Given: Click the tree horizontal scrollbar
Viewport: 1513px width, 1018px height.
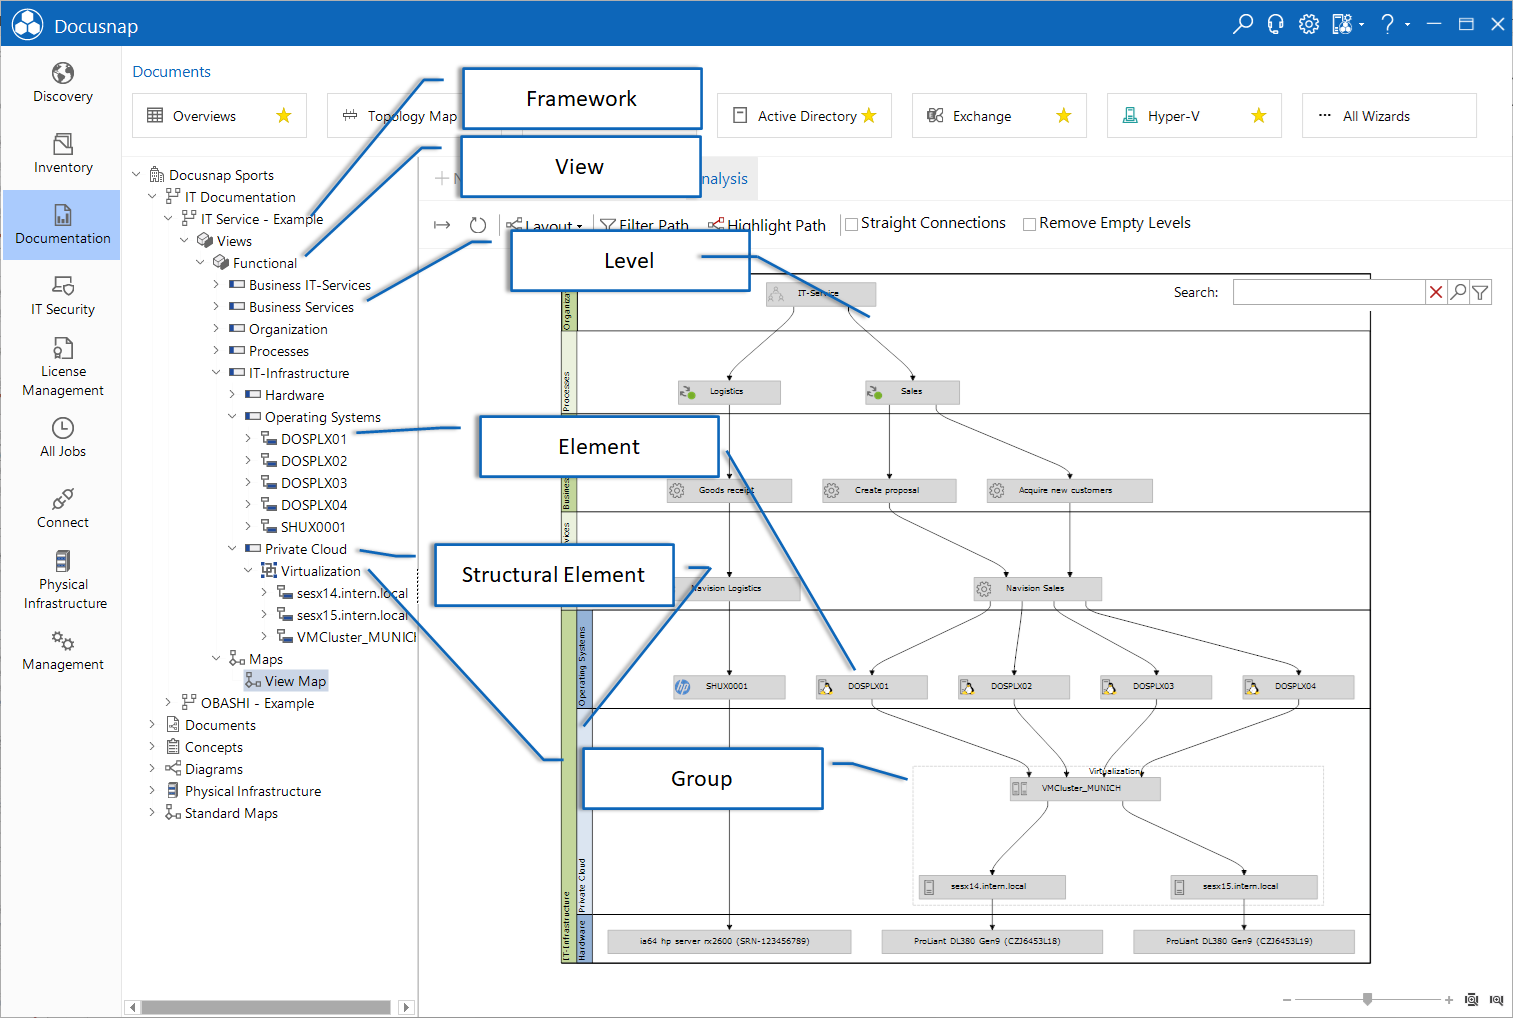Looking at the screenshot, I should [x=265, y=1007].
